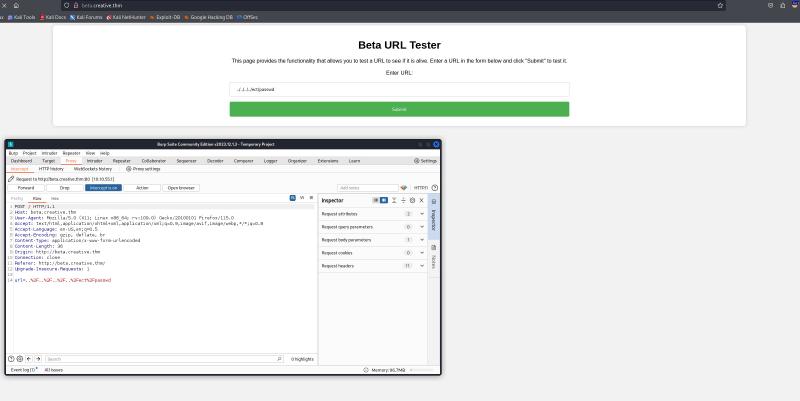Click the help icon beside HTTP/1
The image size is (800, 401).
pos(434,187)
